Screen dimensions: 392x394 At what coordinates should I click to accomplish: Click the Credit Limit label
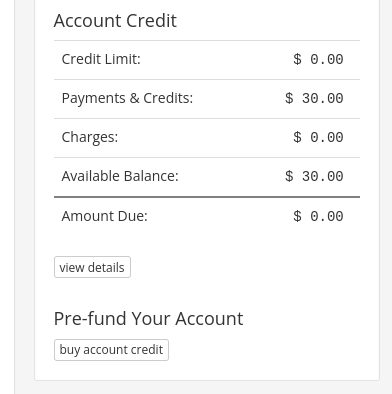tap(101, 59)
